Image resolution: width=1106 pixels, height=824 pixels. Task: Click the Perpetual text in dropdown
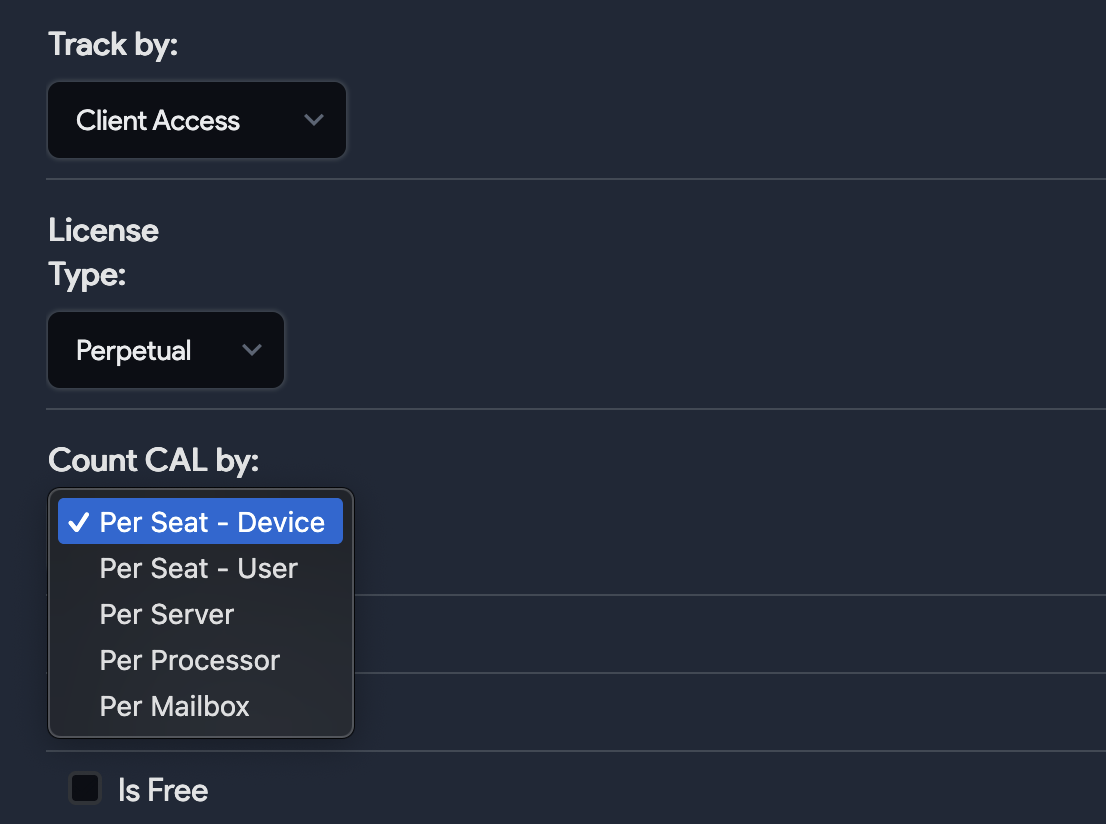pos(134,351)
